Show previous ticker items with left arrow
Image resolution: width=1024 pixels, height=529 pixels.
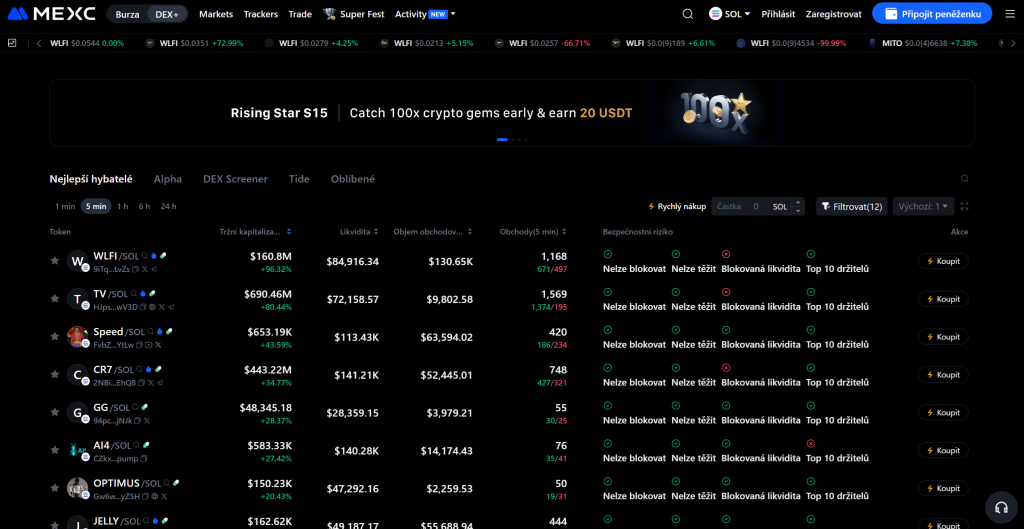point(39,43)
